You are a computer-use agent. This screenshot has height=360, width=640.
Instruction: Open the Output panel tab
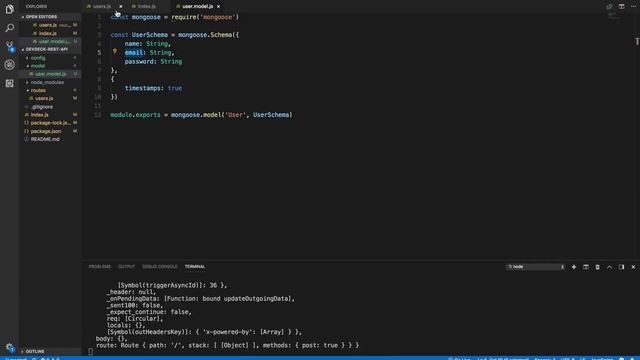click(126, 267)
